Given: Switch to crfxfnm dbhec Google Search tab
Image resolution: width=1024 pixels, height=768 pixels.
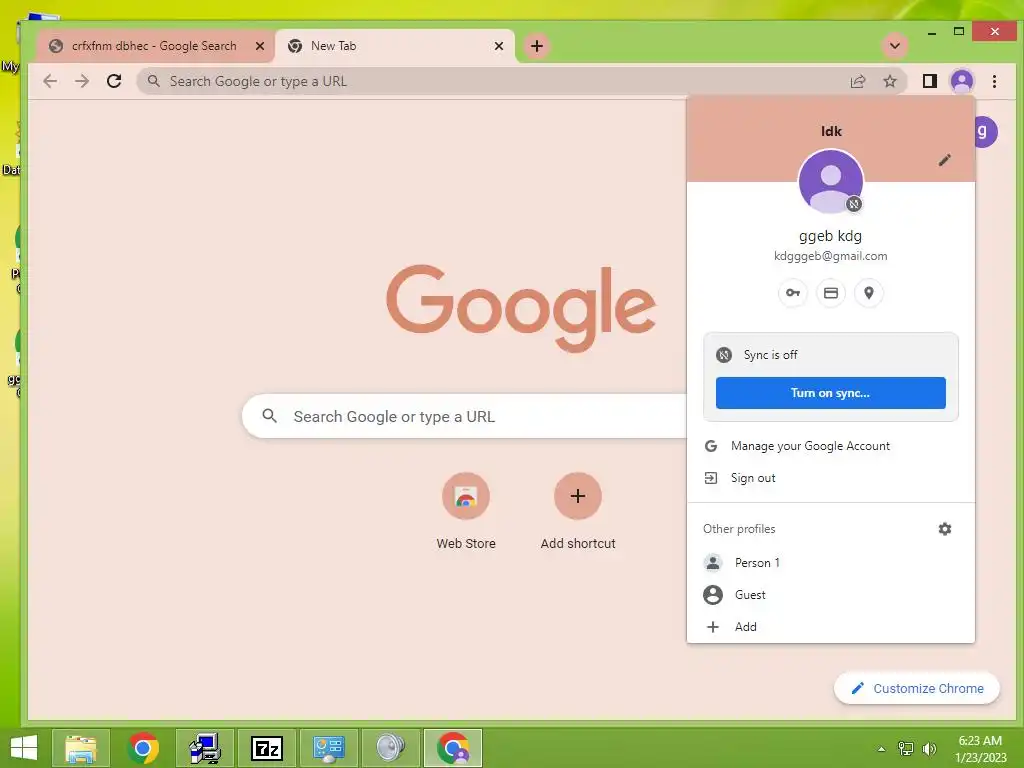Looking at the screenshot, I should [155, 46].
